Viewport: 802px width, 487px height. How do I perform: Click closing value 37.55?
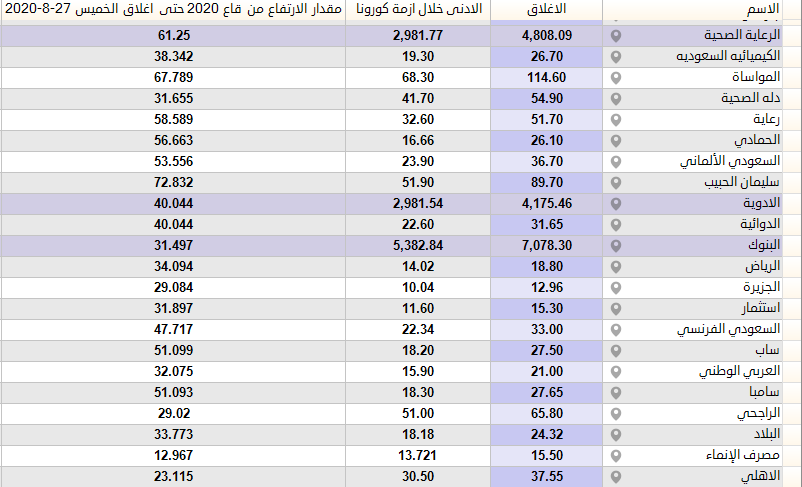(547, 476)
